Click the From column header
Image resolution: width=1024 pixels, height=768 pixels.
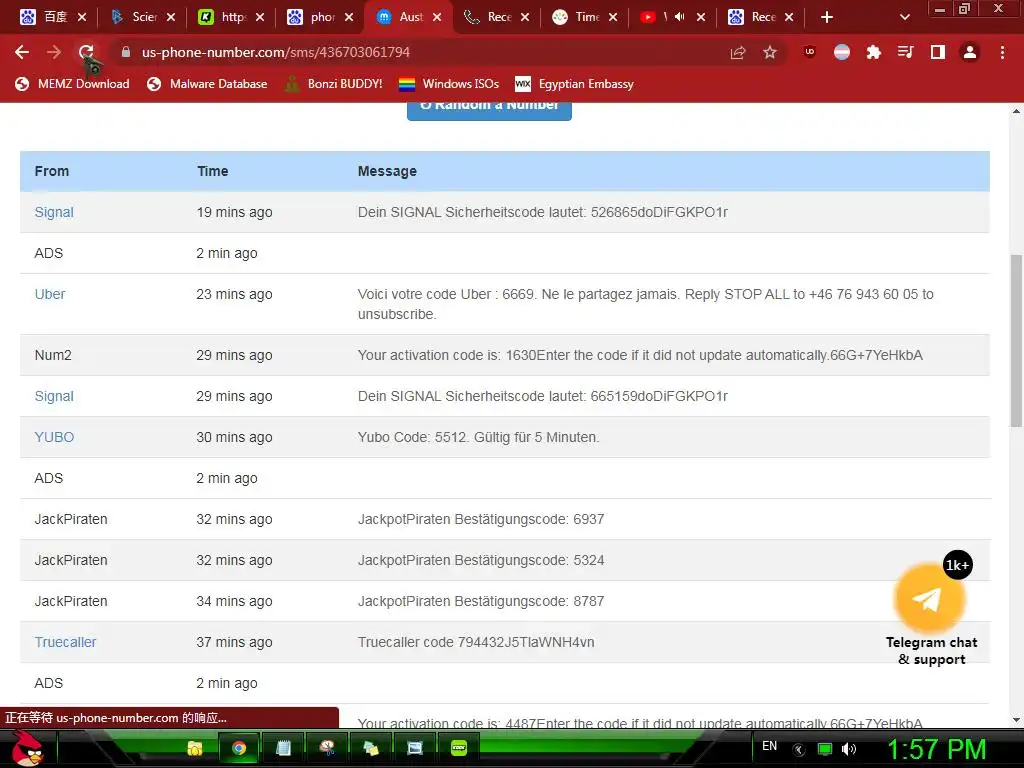(52, 171)
